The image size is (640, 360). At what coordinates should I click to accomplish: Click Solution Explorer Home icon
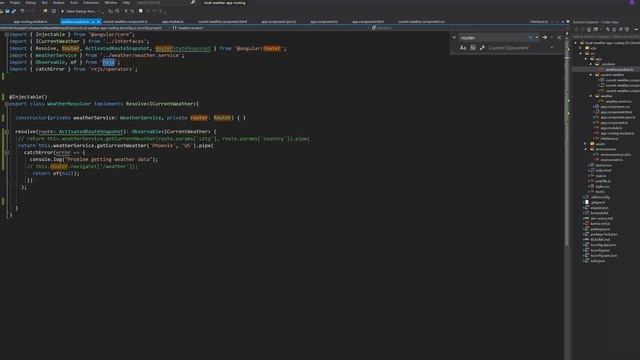pos(589,29)
